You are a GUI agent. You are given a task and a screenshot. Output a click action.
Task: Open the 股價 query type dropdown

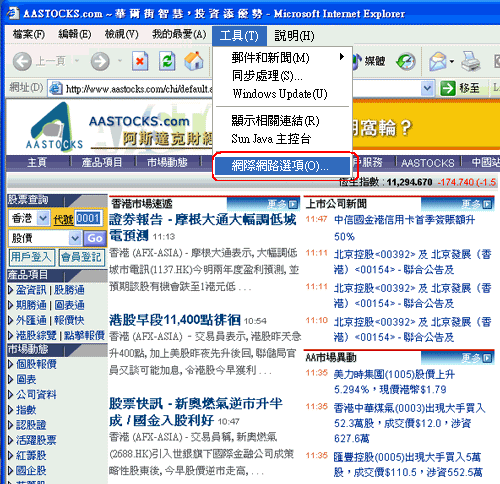(x=75, y=238)
